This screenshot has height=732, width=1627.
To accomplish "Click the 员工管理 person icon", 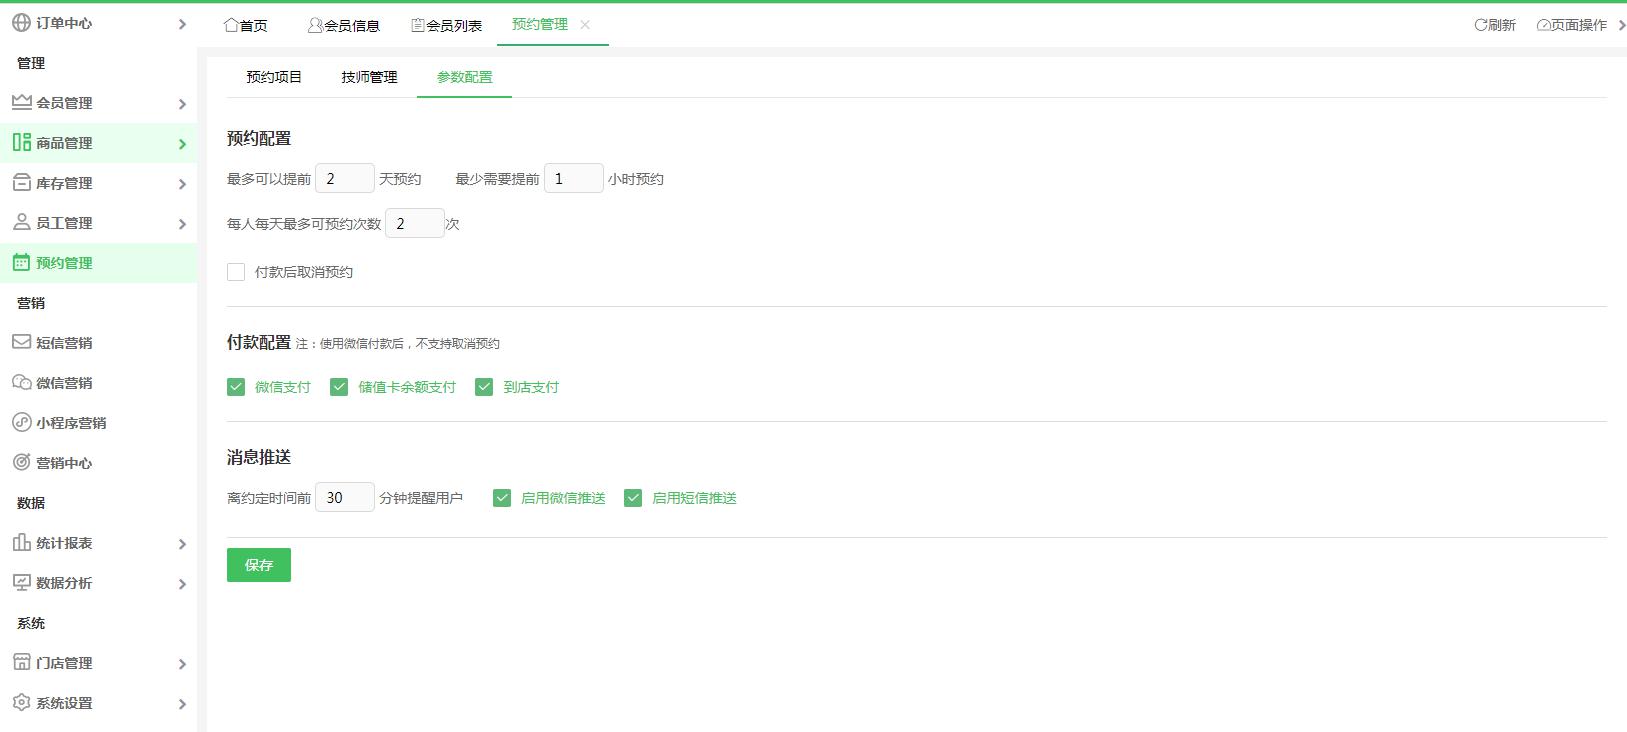I will point(21,222).
